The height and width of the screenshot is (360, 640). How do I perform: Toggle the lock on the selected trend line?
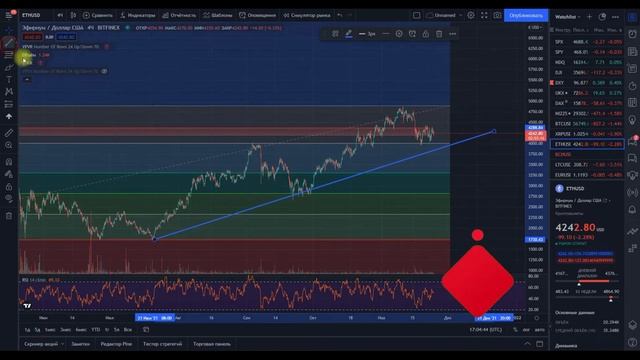coord(426,34)
